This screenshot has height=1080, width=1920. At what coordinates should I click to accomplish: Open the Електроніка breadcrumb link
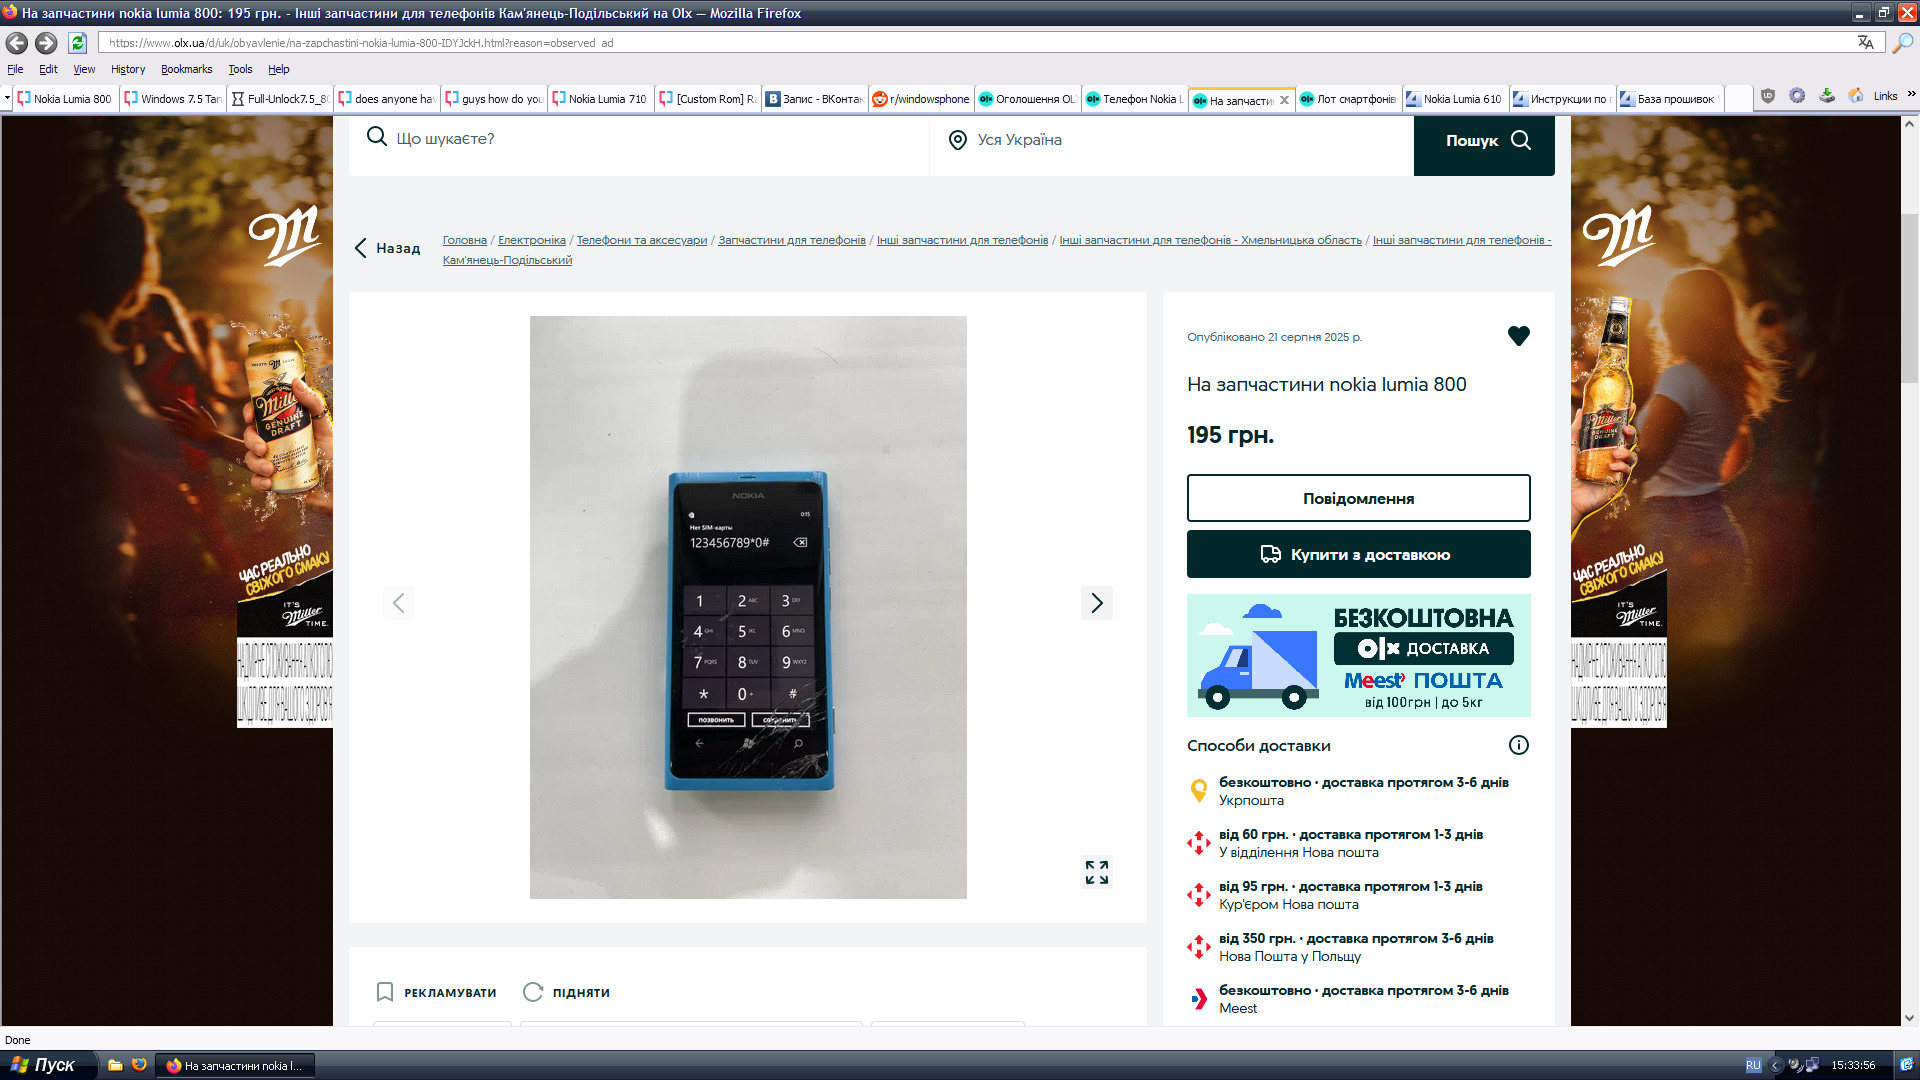531,240
